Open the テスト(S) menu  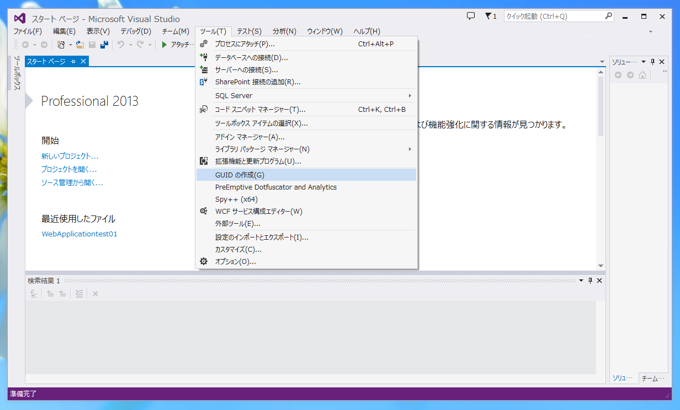pyautogui.click(x=249, y=31)
